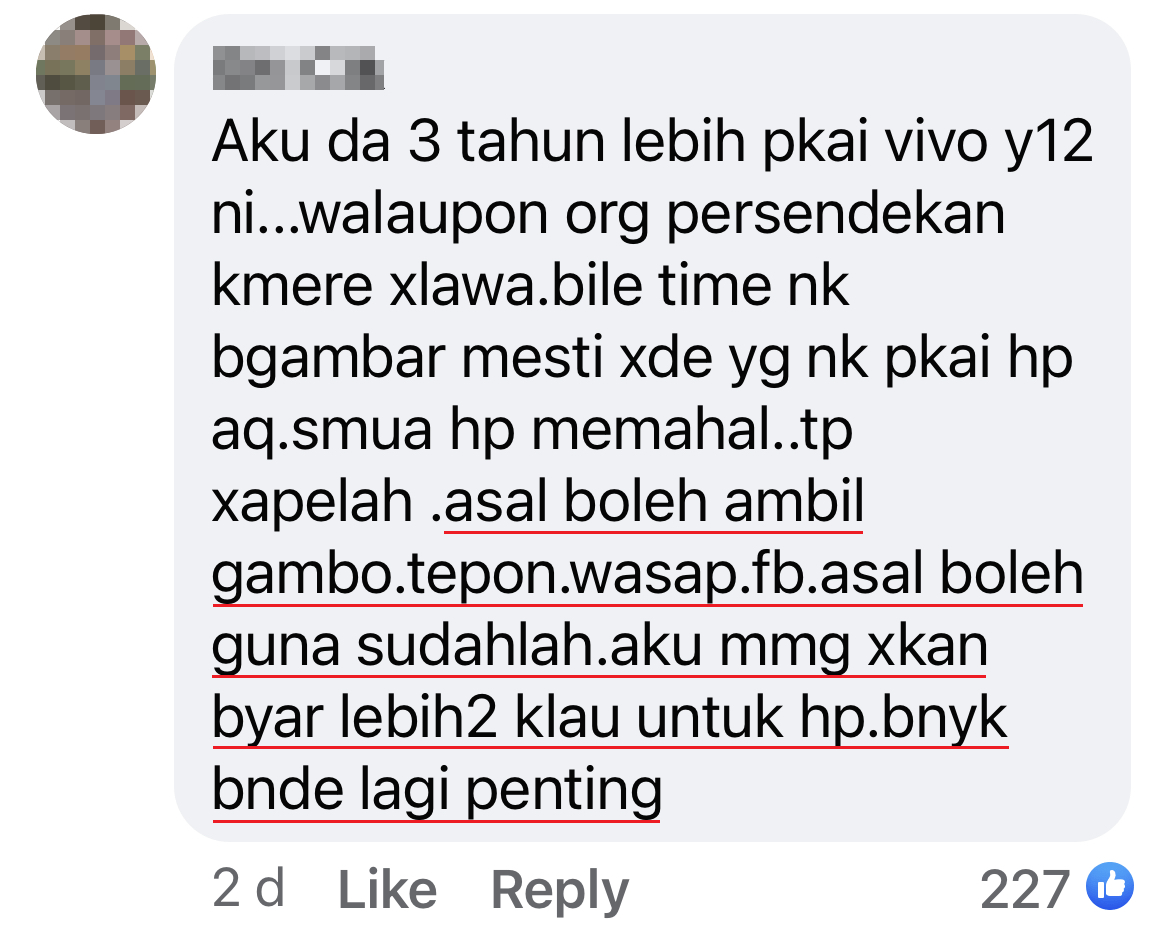
Task: Select the line "kmere xlawa.bile time nk"
Action: 531,285
